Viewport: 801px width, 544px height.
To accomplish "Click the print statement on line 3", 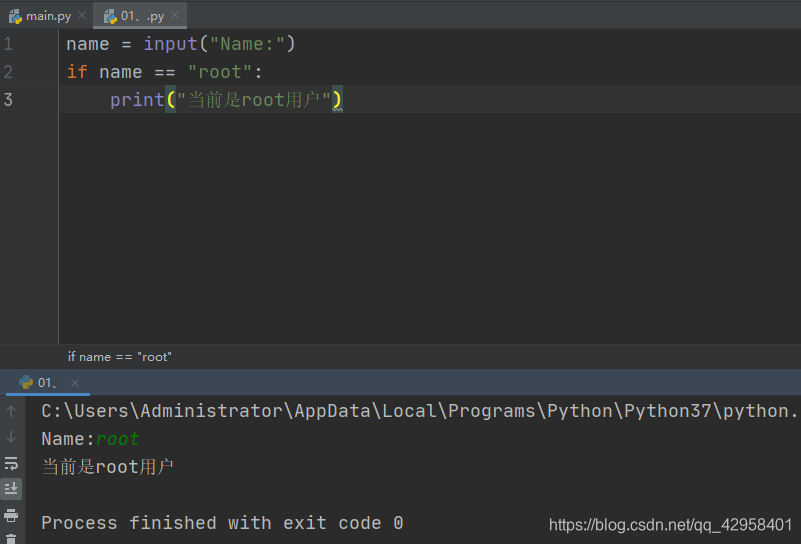I will [x=226, y=100].
